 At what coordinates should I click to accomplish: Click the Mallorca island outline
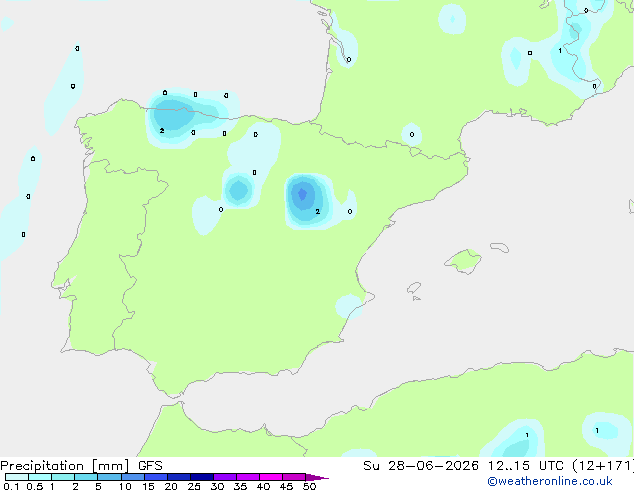click(x=463, y=261)
